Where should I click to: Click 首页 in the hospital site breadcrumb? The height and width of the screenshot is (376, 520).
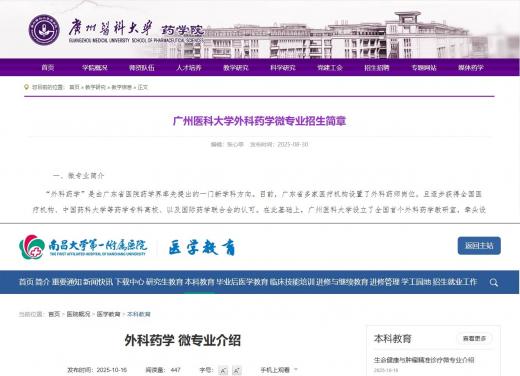(x=54, y=314)
